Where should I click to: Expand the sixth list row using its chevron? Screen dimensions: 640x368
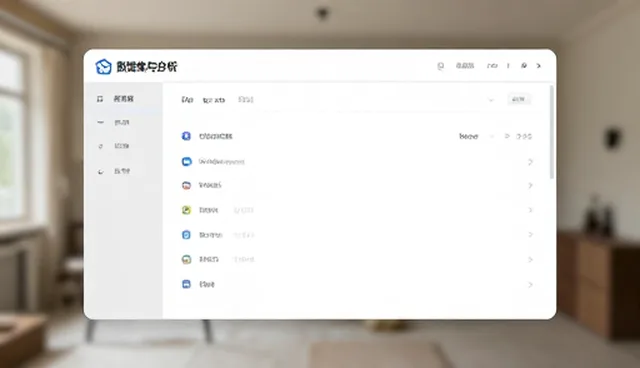click(x=530, y=259)
